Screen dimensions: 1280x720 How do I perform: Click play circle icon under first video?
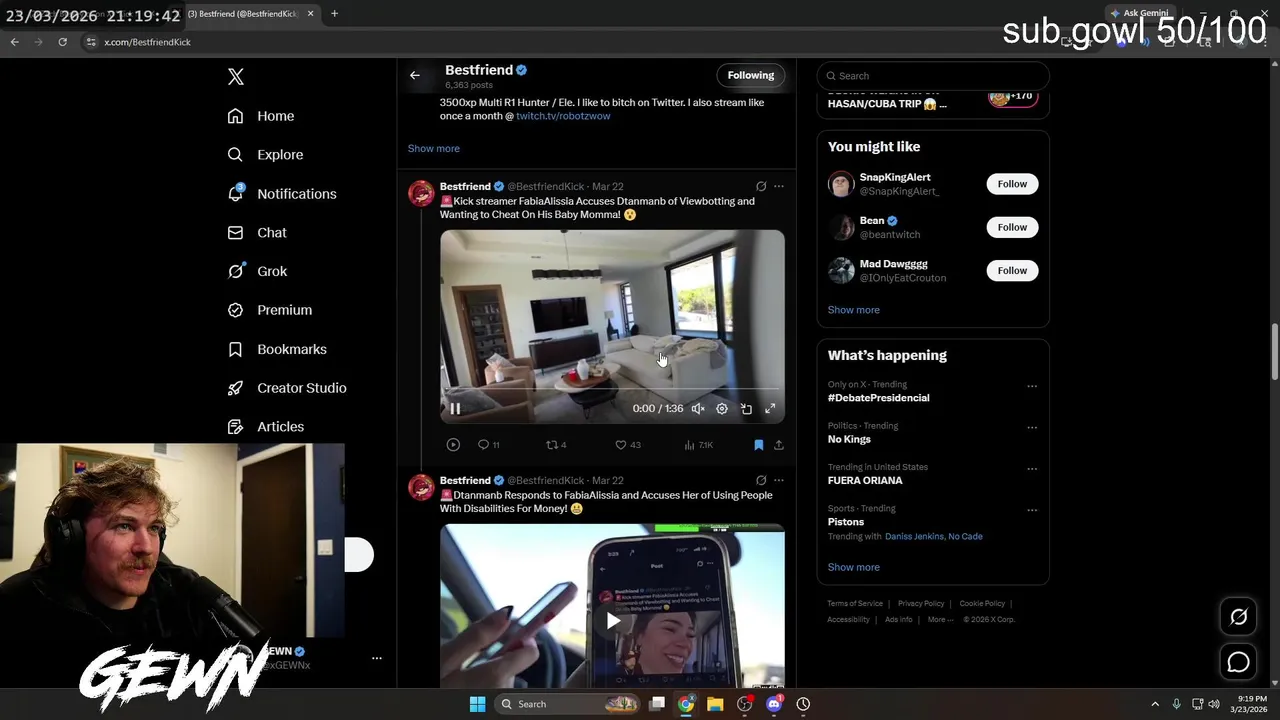coord(453,445)
